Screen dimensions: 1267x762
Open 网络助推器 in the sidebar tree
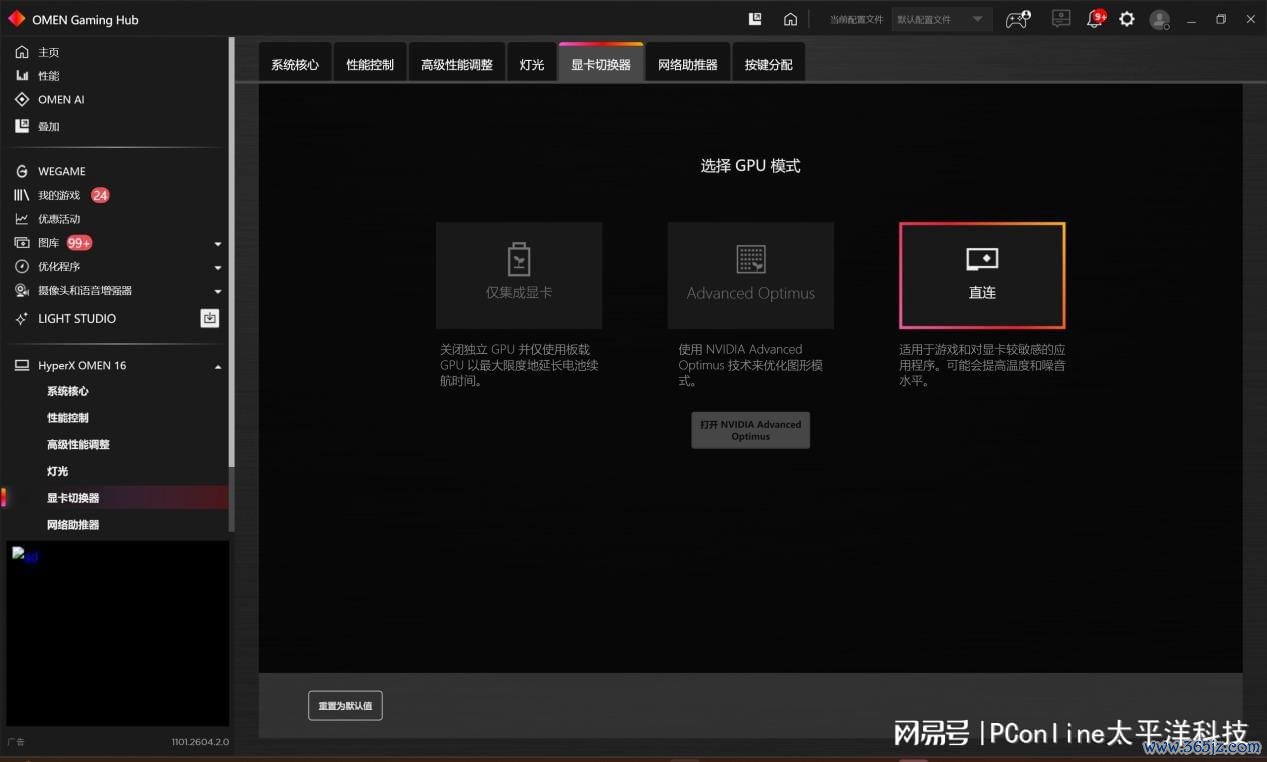73,525
